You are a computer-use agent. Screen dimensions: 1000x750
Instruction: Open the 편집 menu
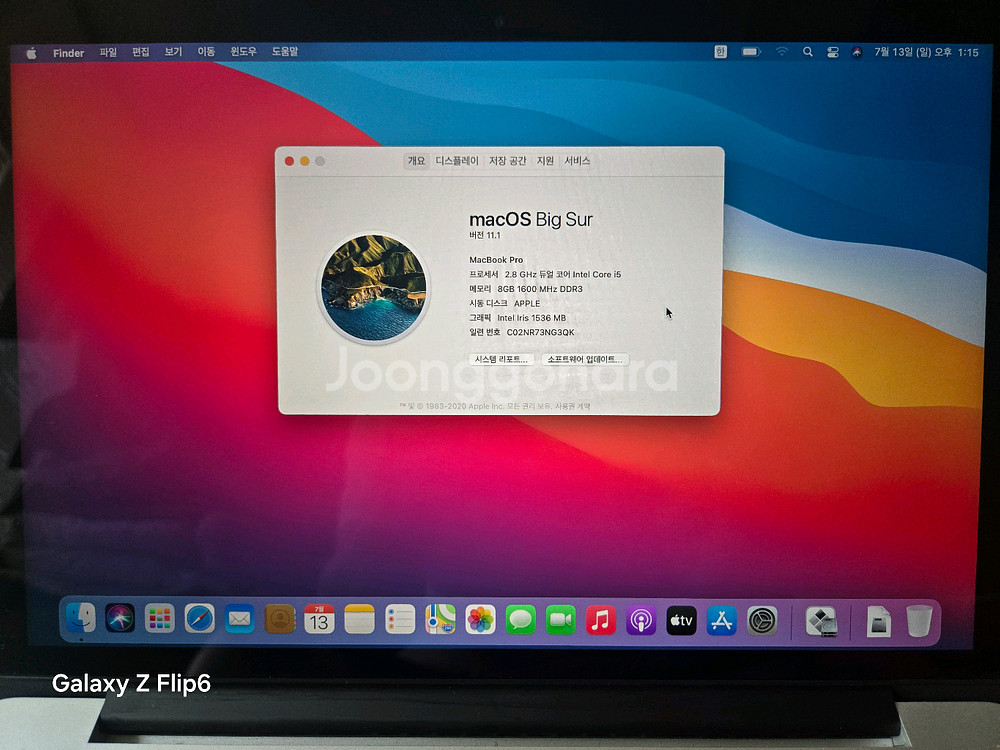(140, 52)
